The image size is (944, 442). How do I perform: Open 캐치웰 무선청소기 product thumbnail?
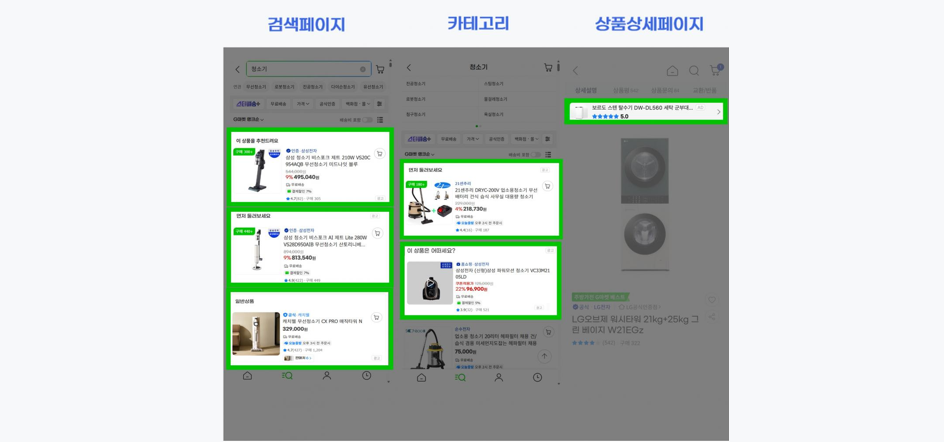[x=256, y=333]
